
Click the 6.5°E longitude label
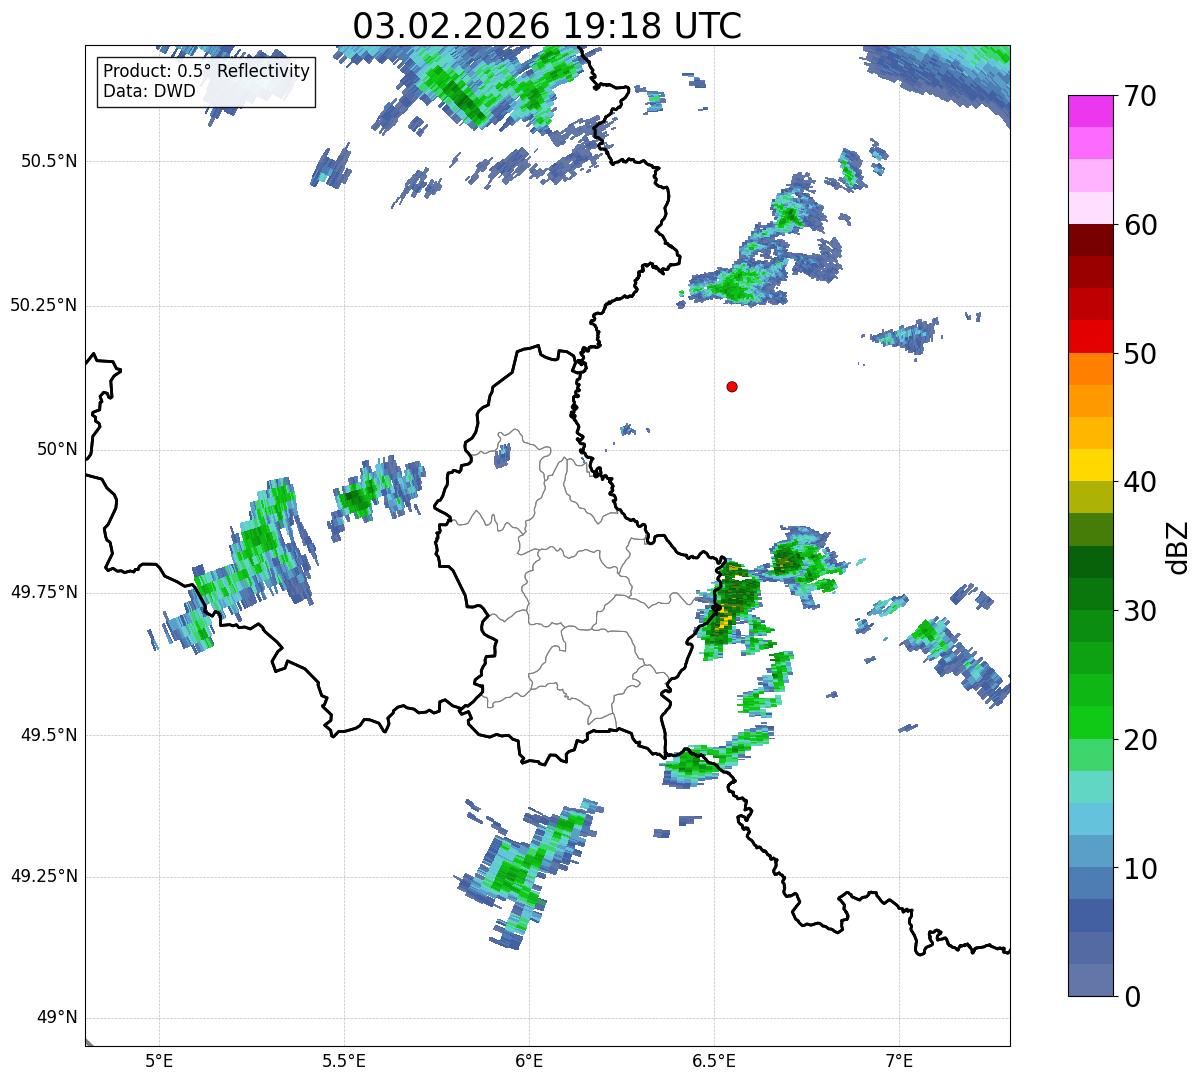714,1060
